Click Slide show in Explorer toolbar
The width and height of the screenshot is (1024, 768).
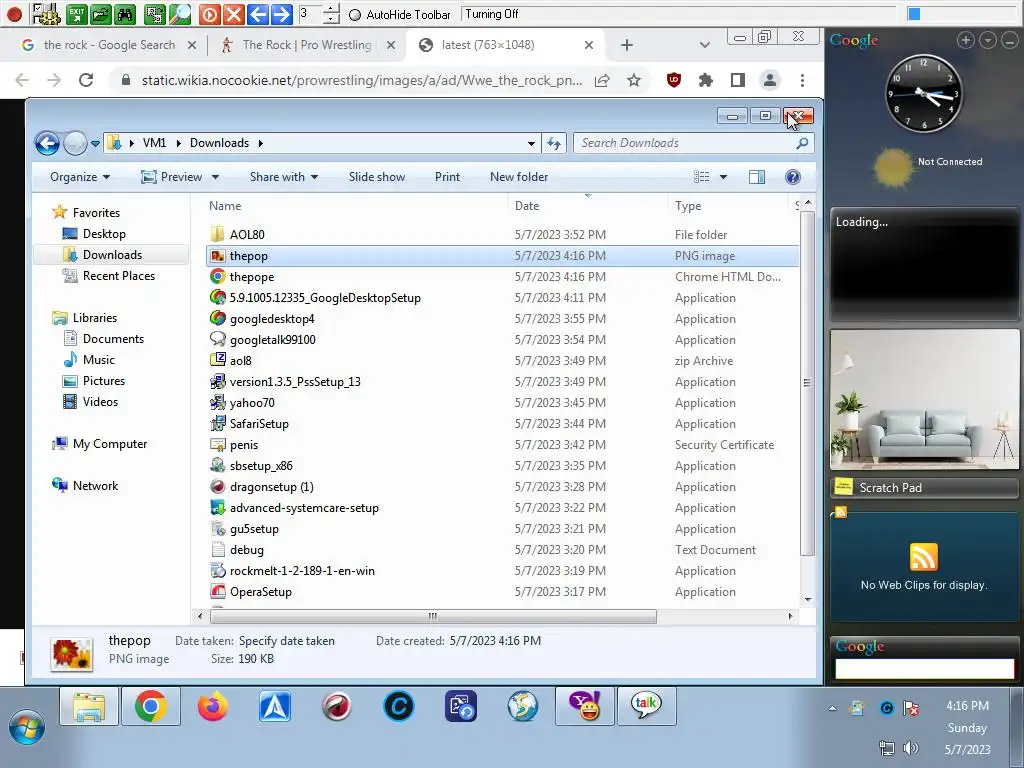tap(377, 177)
